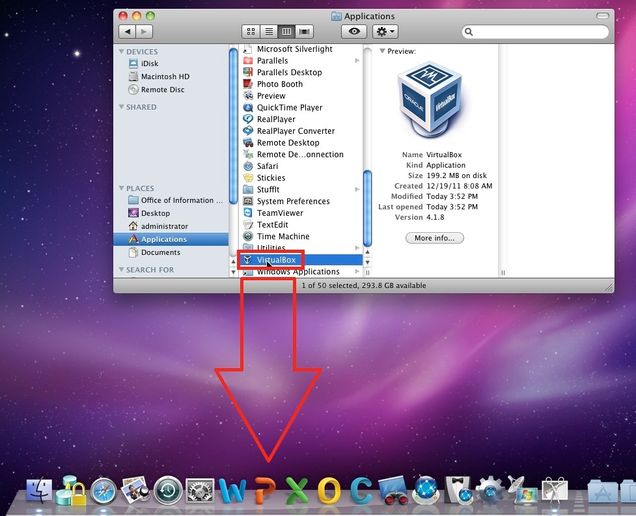Switch Finder to column view

tap(286, 32)
